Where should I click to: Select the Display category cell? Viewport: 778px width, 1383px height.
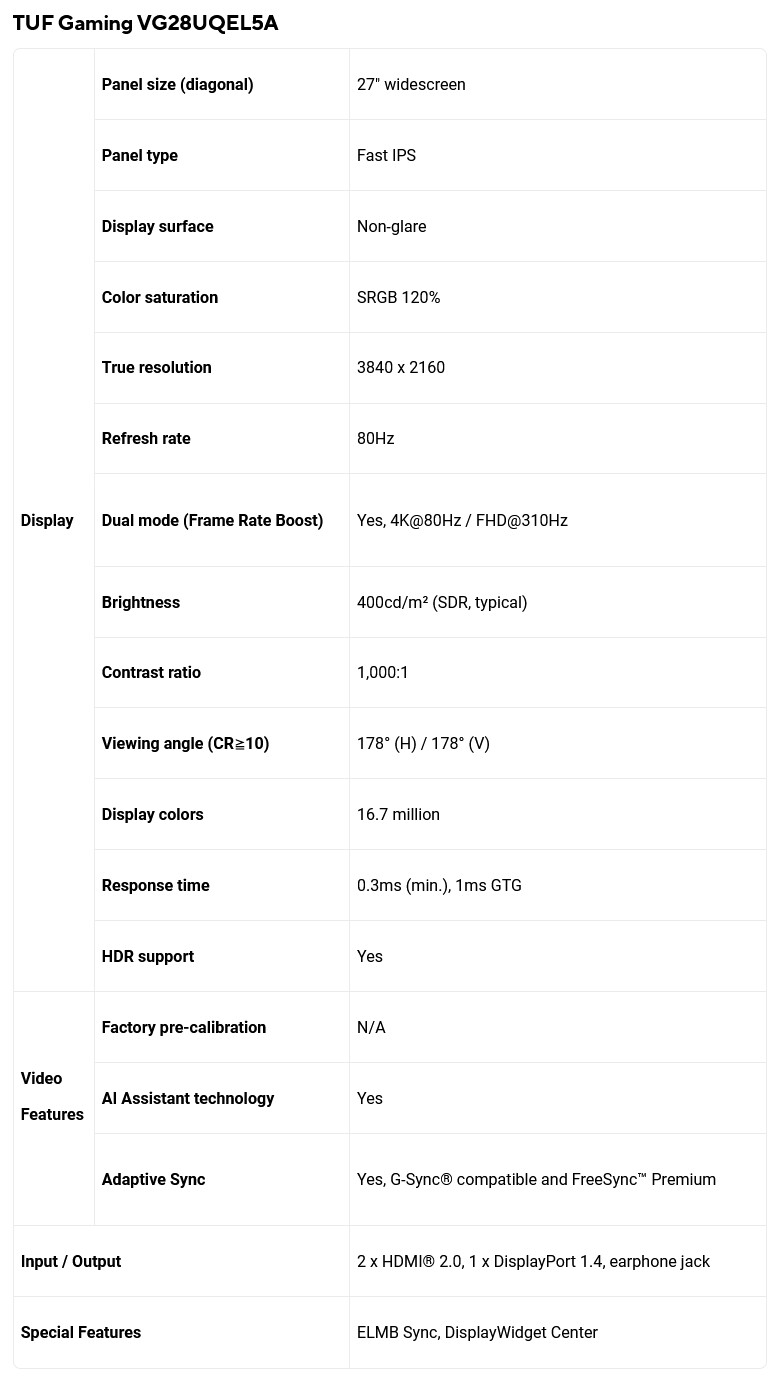47,520
